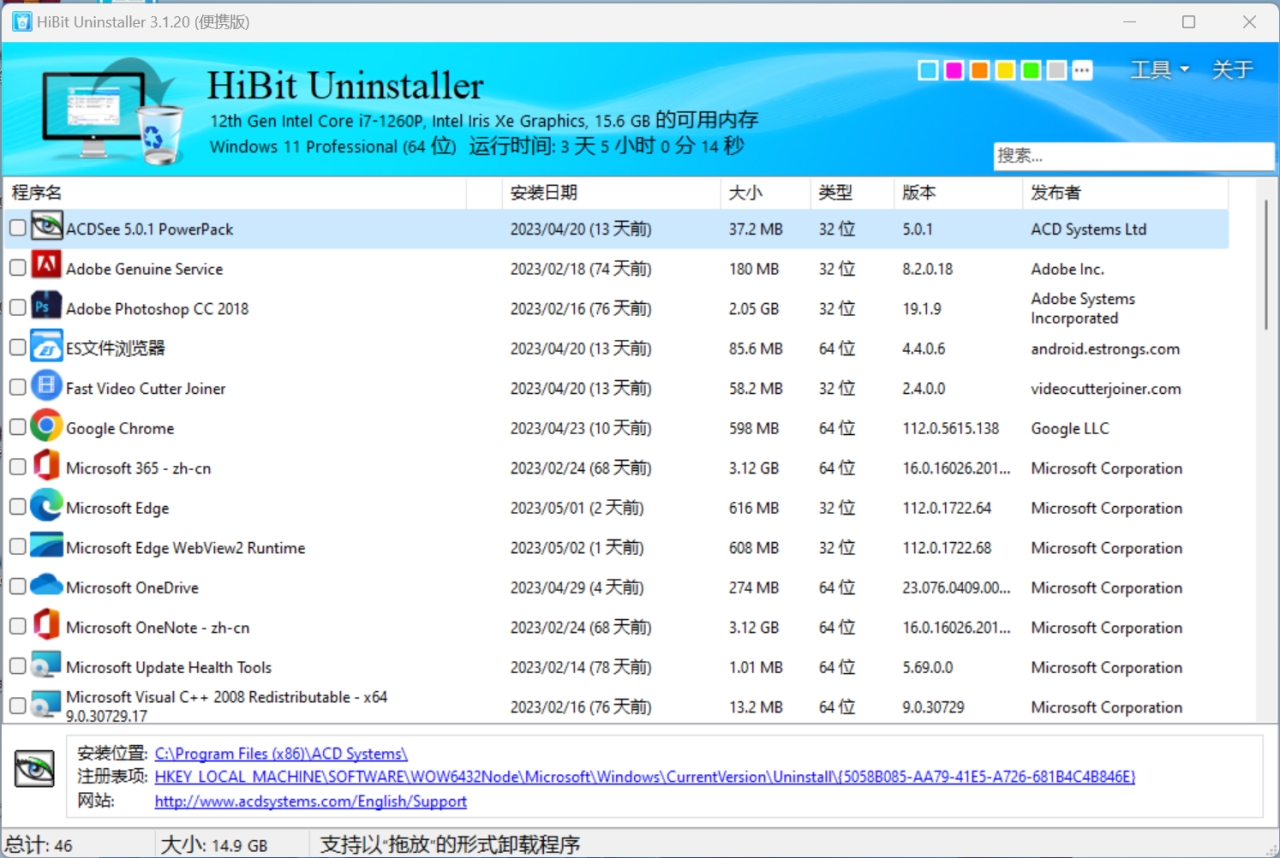Select the cyan theme color swatch

[x=928, y=70]
